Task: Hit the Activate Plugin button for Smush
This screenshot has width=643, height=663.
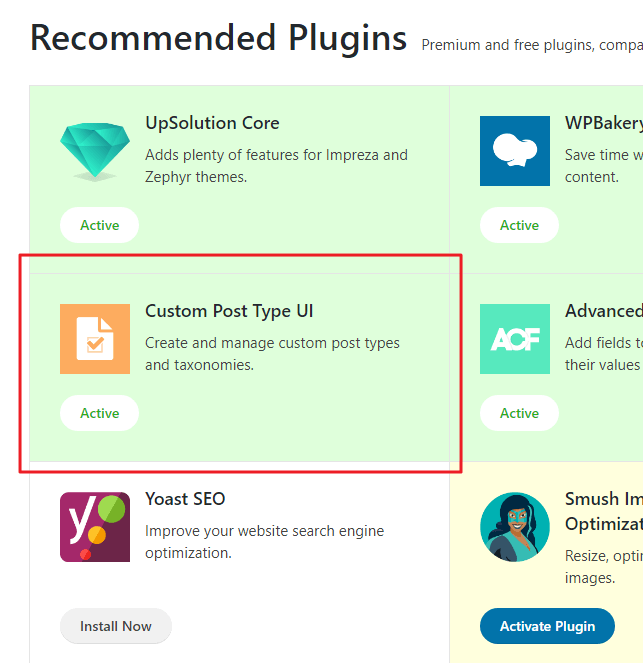Action: (547, 626)
